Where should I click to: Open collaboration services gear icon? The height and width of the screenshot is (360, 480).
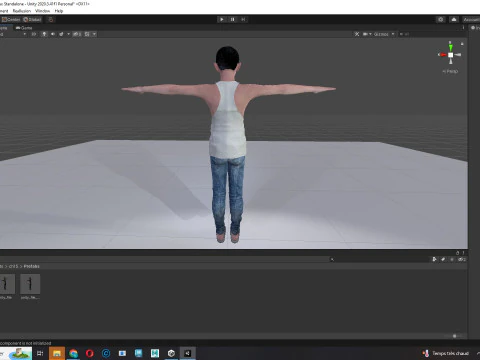[441, 20]
